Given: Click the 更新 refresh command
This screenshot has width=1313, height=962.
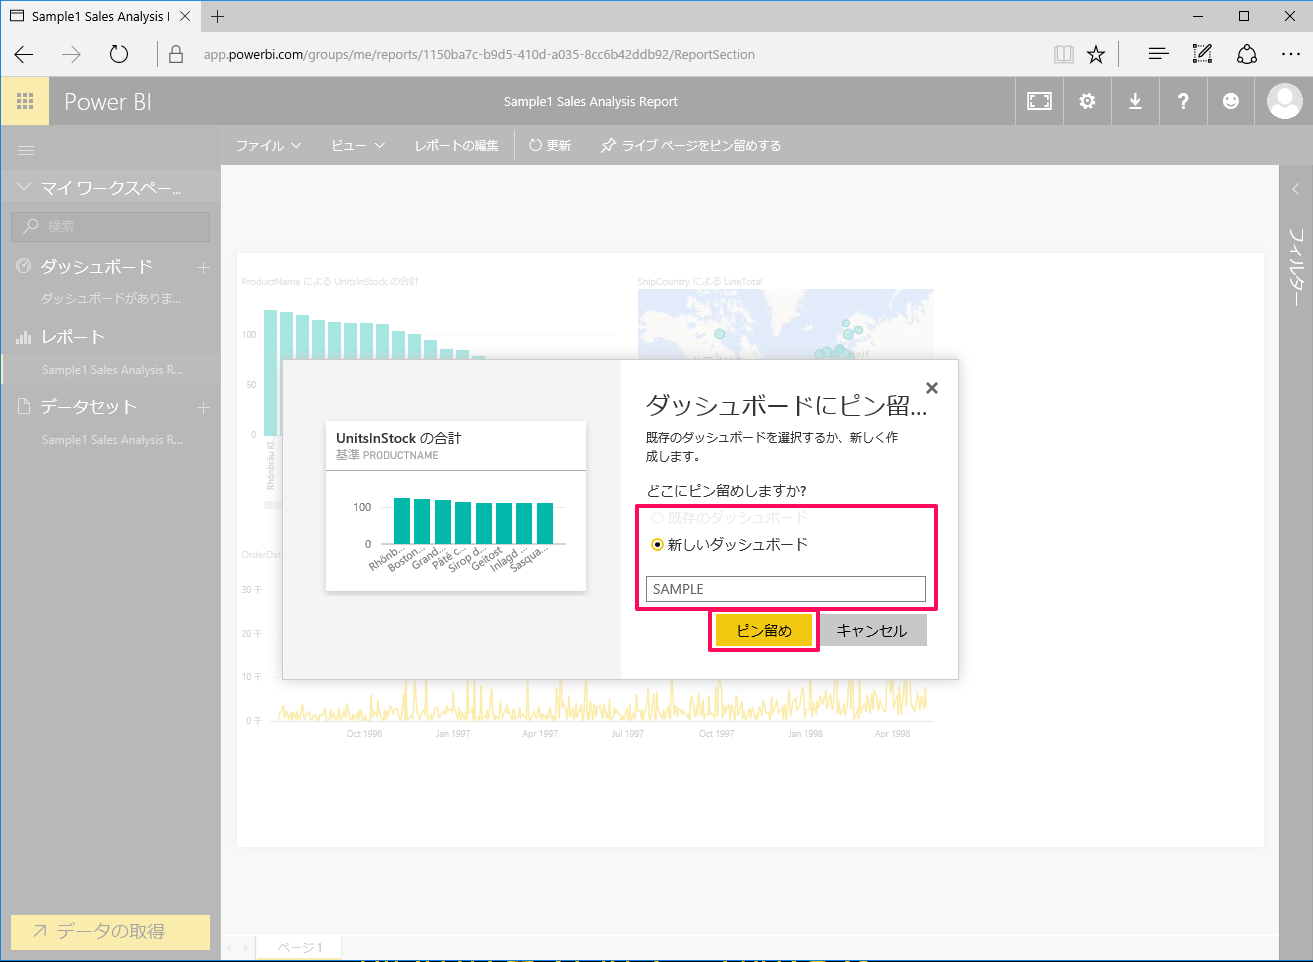Looking at the screenshot, I should [550, 146].
